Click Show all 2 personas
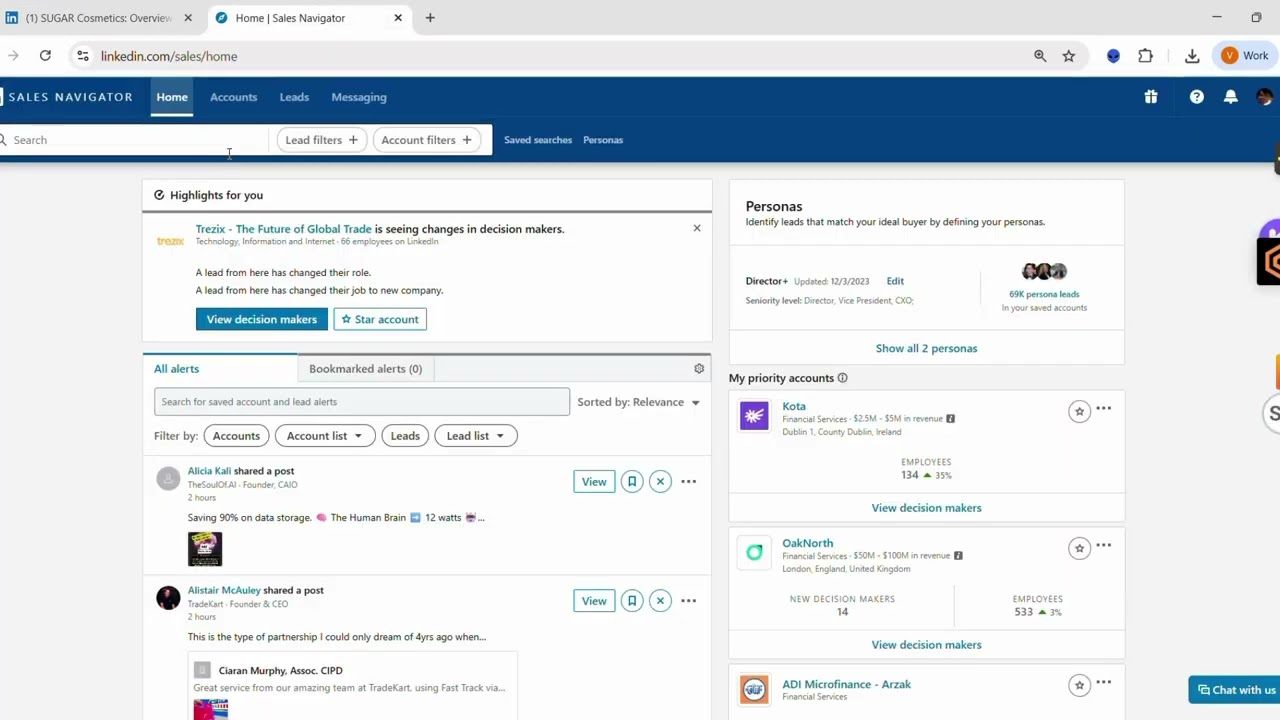 [926, 348]
